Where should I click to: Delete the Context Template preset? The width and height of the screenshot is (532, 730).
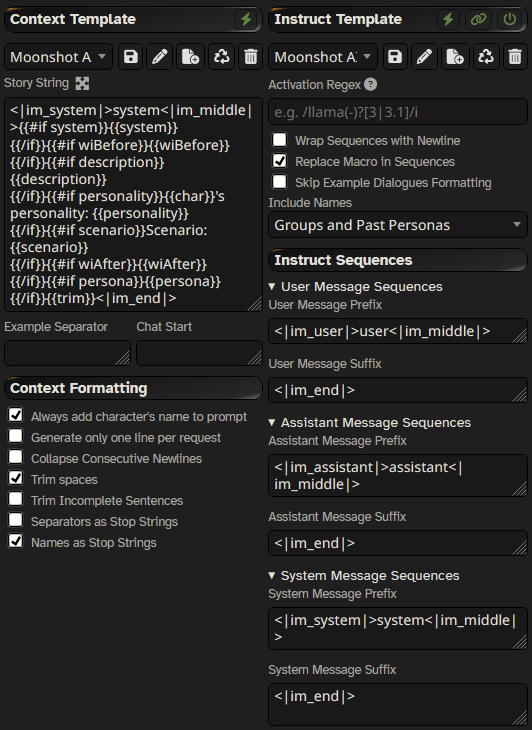(250, 57)
